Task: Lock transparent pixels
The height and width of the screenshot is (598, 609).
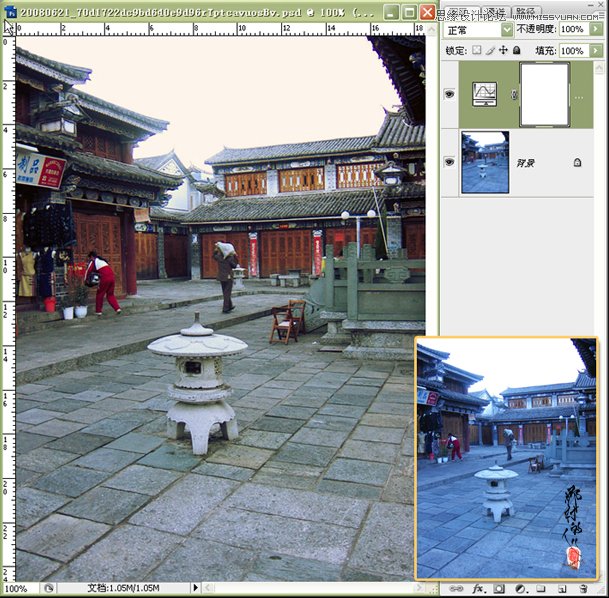Action: tap(477, 50)
